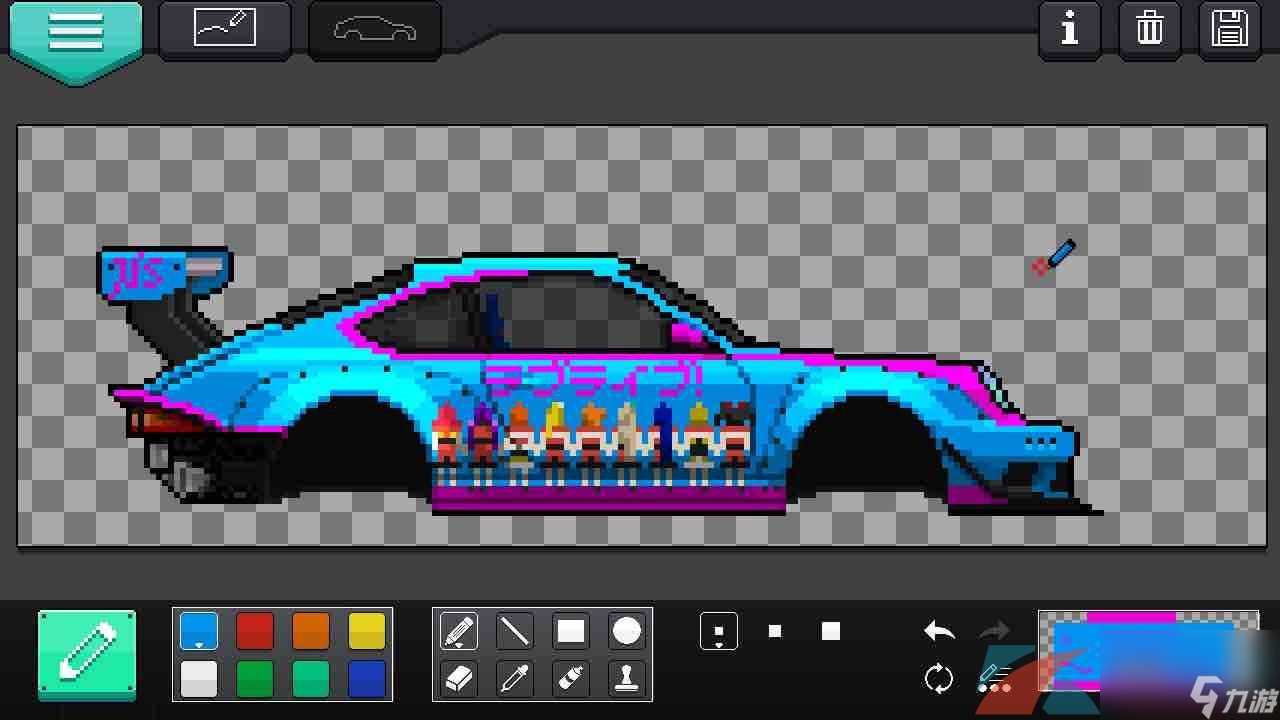
Task: Select the straight line tool
Action: coord(515,632)
